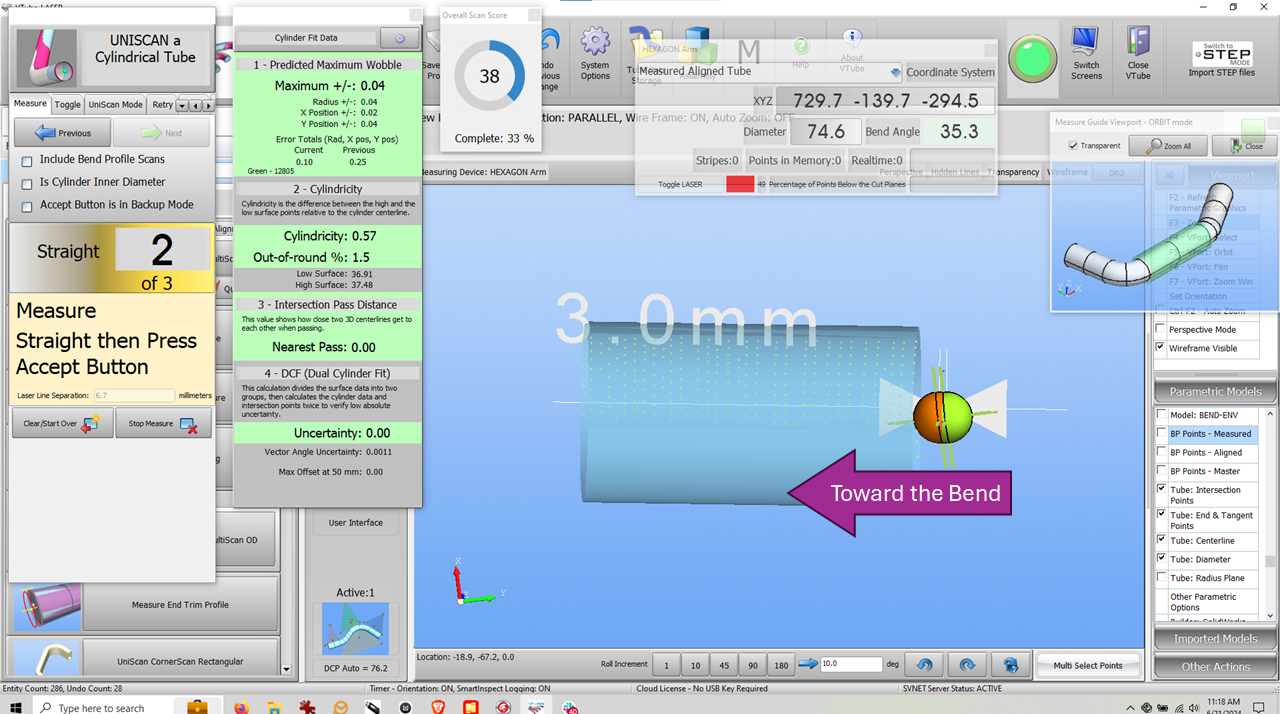Click left tab scroll arrow next to Retry

tap(195, 105)
